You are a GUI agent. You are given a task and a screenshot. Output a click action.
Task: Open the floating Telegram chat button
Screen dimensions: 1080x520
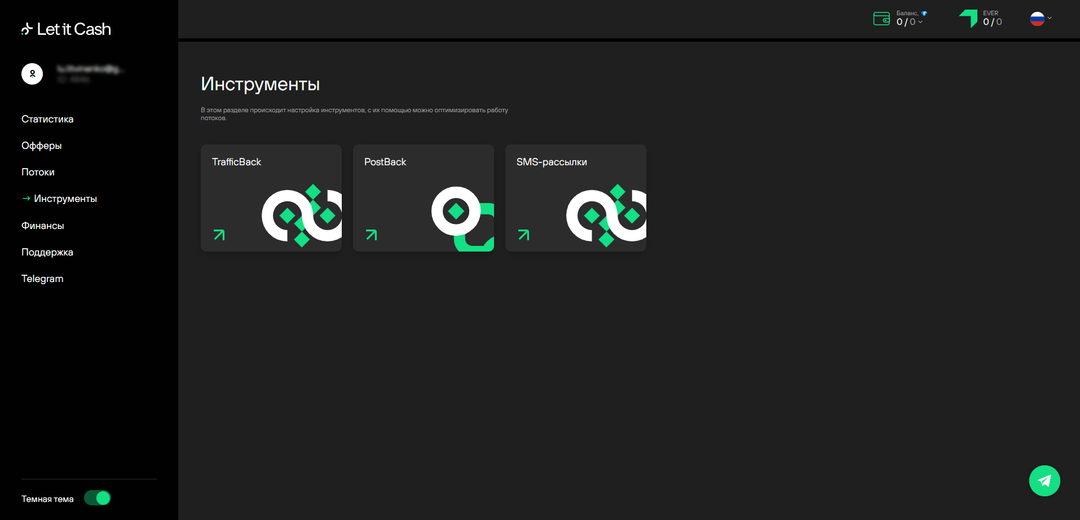pos(1044,481)
